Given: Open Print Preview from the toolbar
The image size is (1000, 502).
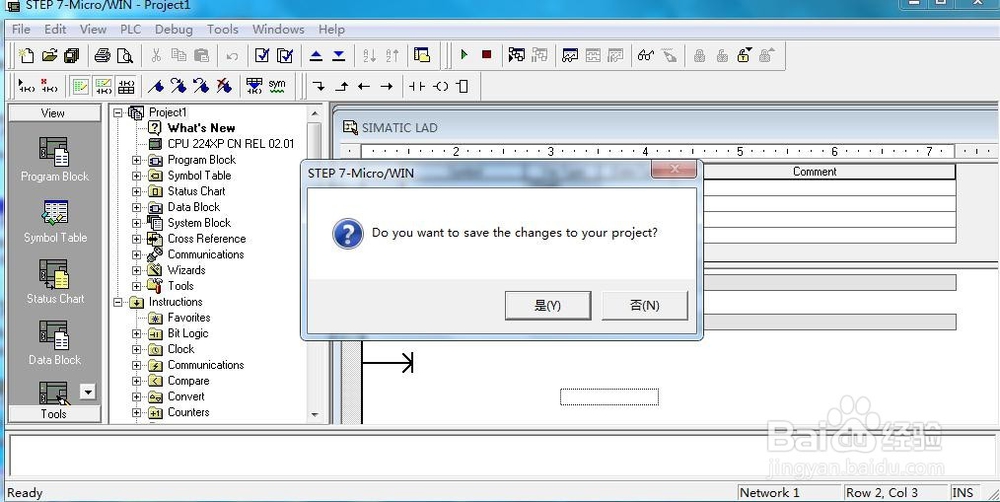Looking at the screenshot, I should click(x=125, y=55).
